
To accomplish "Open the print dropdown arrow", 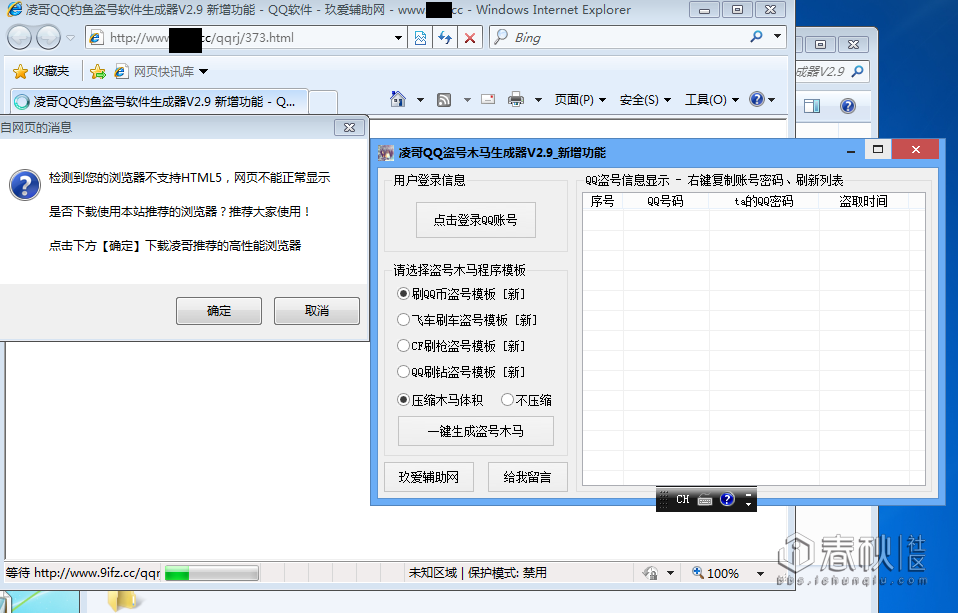I will [x=538, y=100].
